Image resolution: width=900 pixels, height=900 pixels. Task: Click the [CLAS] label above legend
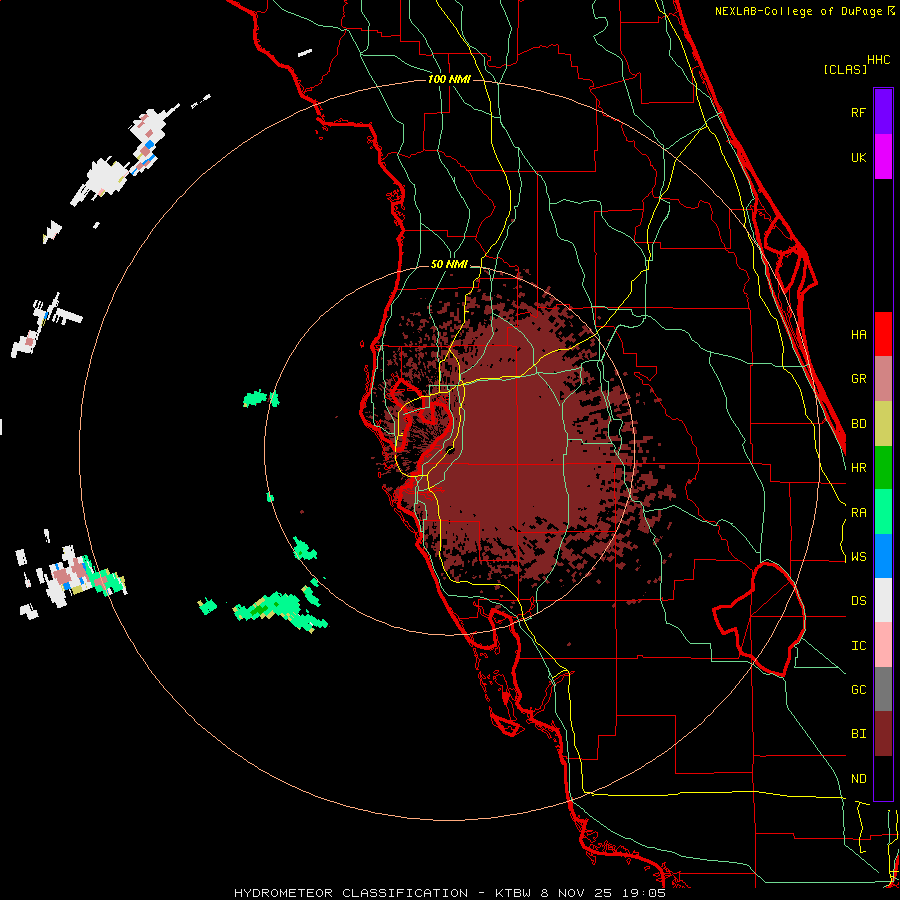tap(845, 69)
